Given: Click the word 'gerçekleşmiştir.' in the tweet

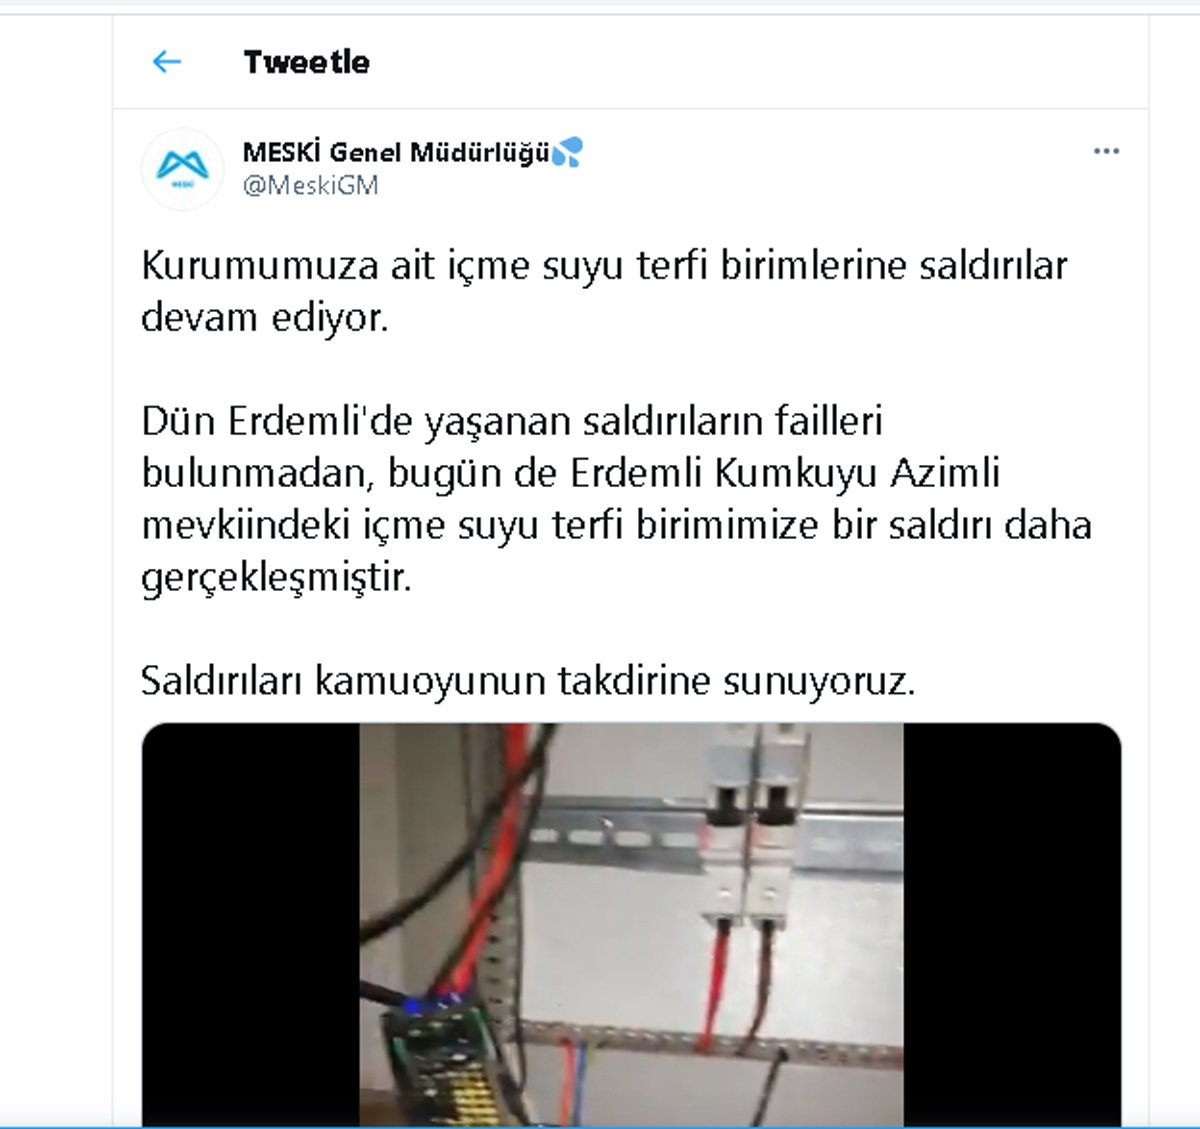Looking at the screenshot, I should point(276,577).
